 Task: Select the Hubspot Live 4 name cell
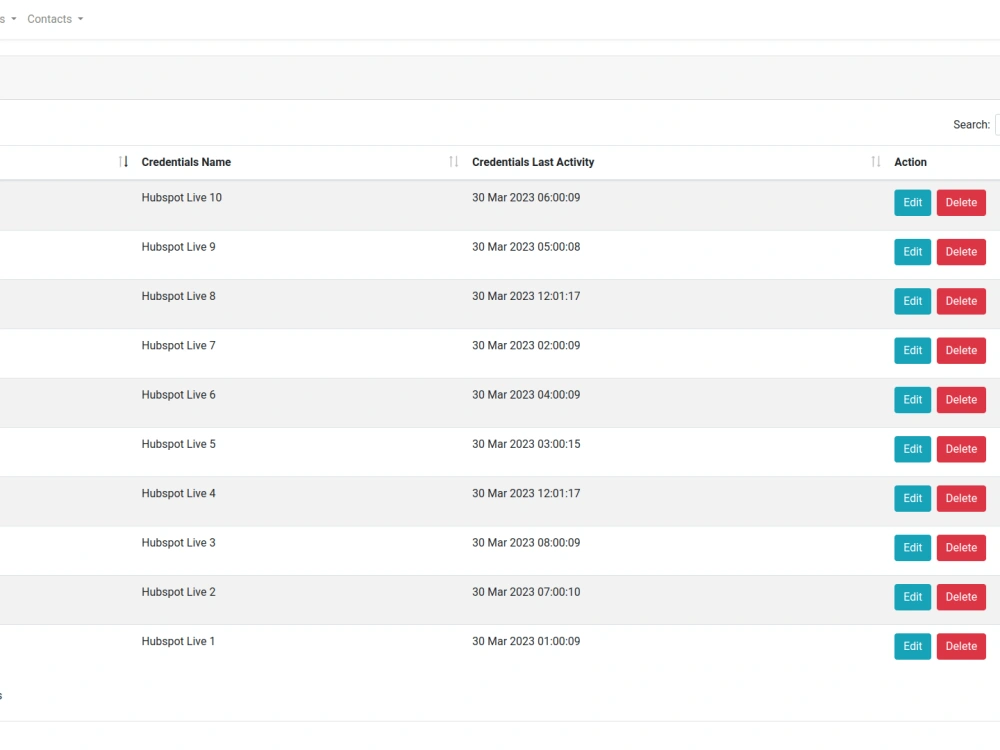click(x=179, y=494)
